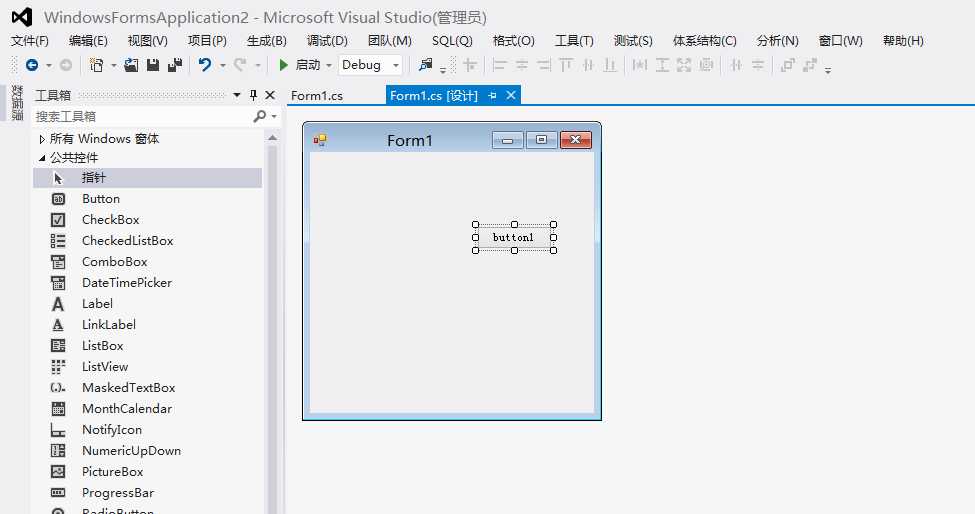Screen dimensions: 975x514
Task: Click the greyed Navigate Forward arrow icon
Action: click(x=65, y=65)
